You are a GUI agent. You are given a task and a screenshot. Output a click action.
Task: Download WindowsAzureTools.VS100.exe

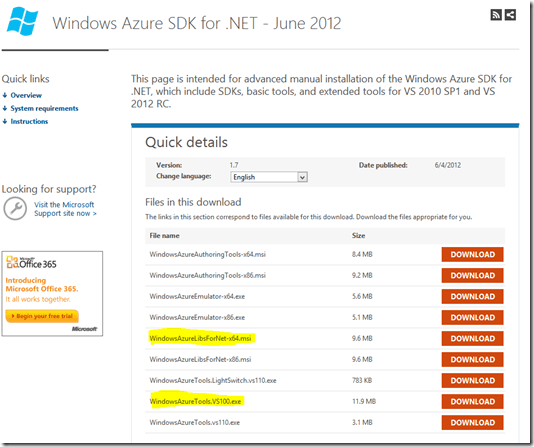click(x=472, y=401)
